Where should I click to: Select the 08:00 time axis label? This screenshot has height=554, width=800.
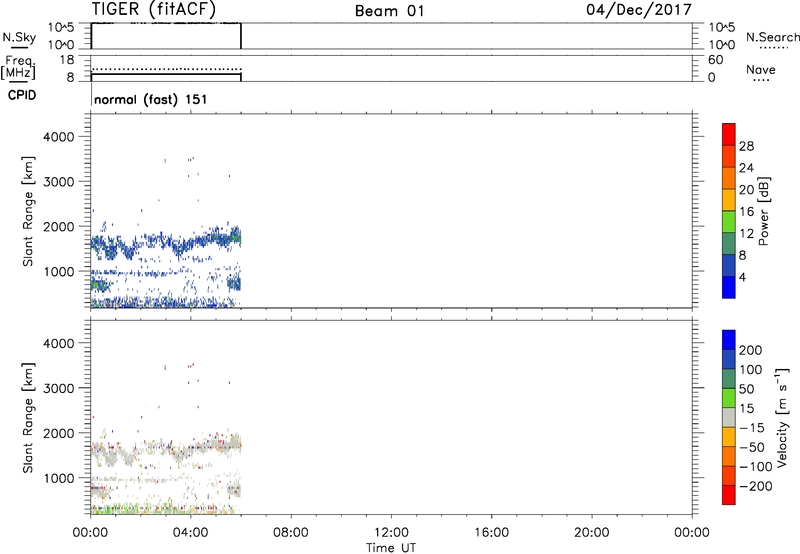click(291, 533)
